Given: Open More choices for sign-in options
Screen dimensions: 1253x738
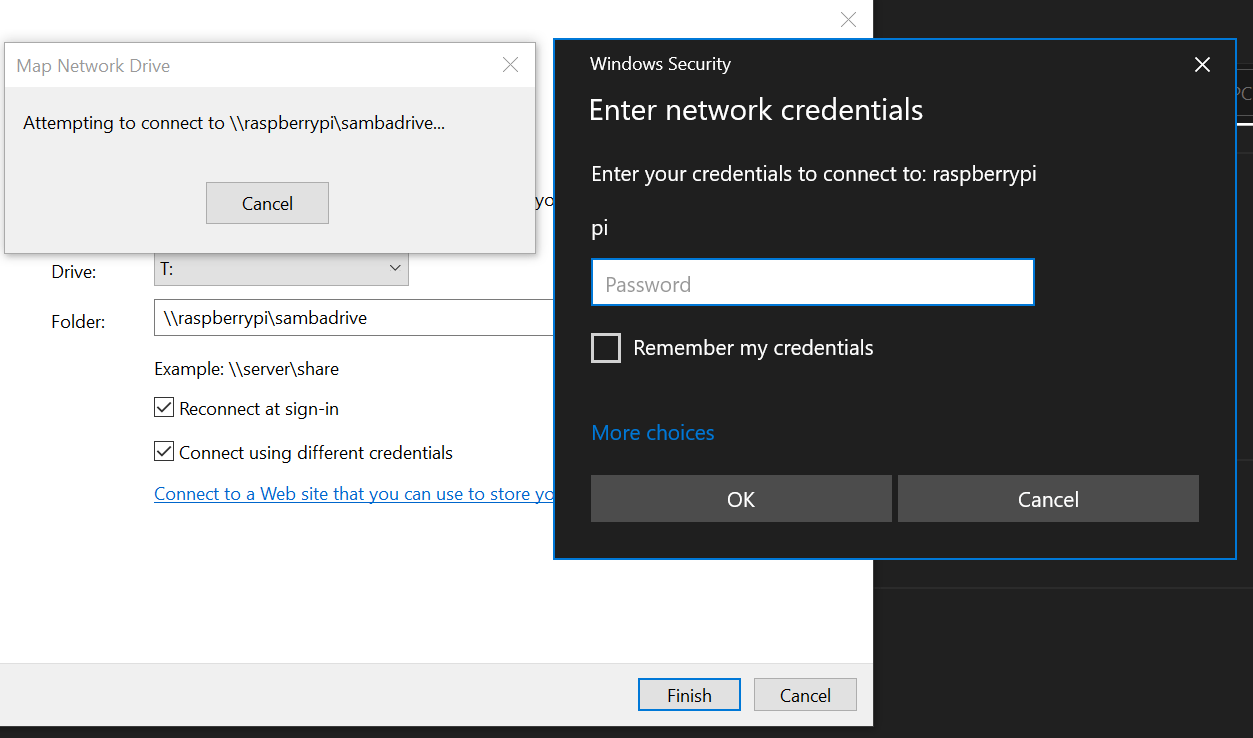Looking at the screenshot, I should 652,432.
